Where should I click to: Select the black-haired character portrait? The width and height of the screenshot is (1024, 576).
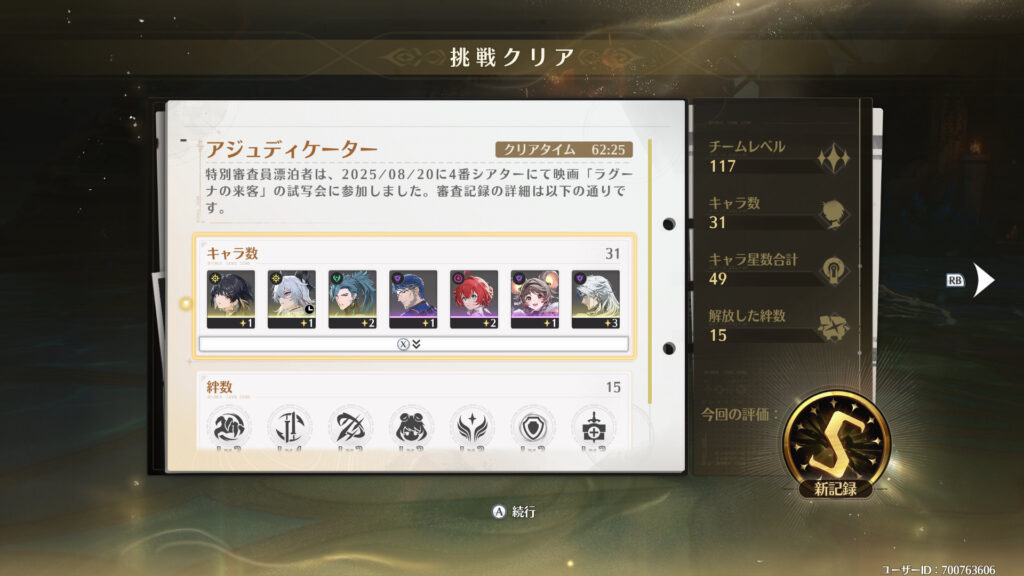point(231,299)
